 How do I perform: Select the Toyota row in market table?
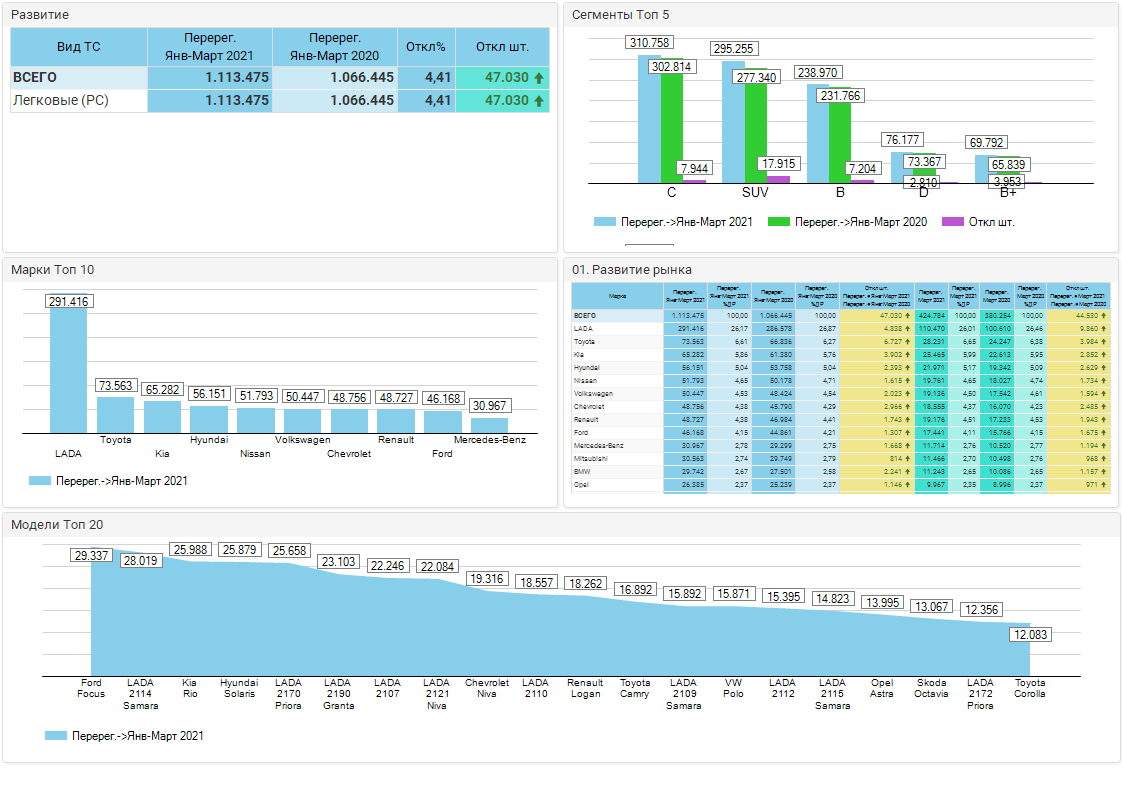583,341
